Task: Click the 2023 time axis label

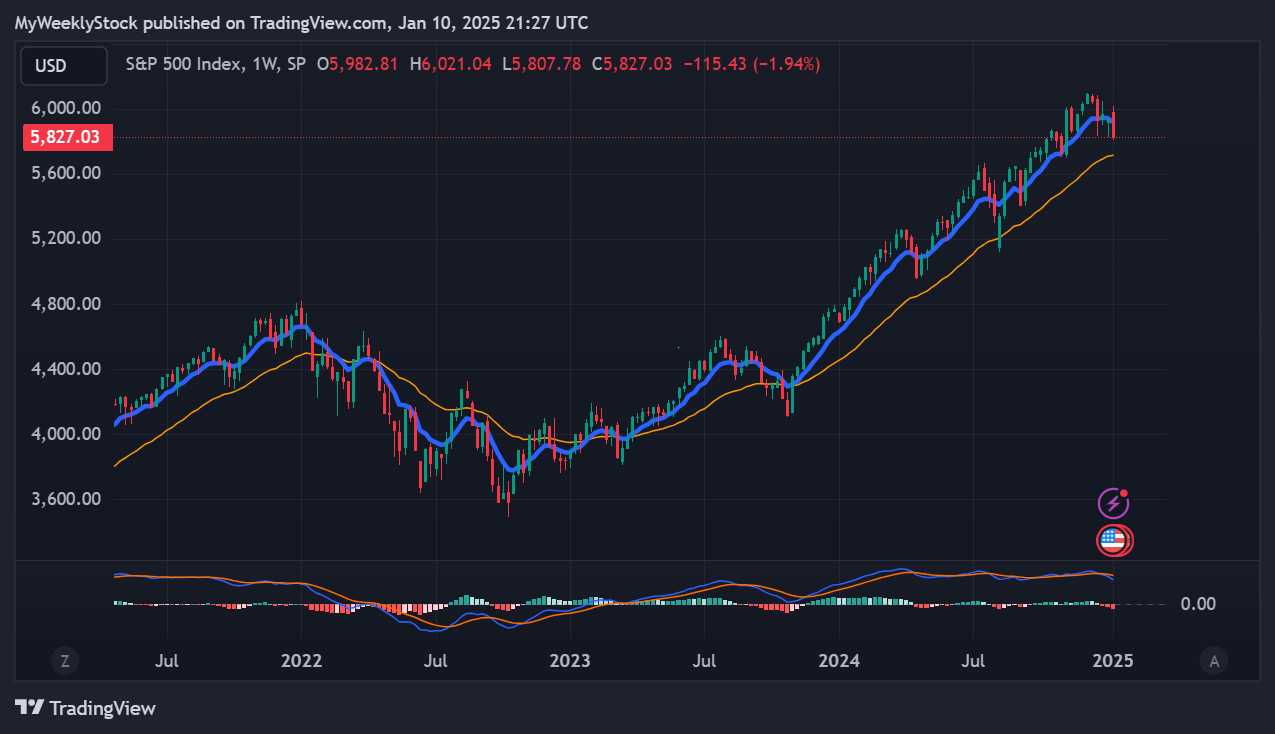Action: [570, 661]
